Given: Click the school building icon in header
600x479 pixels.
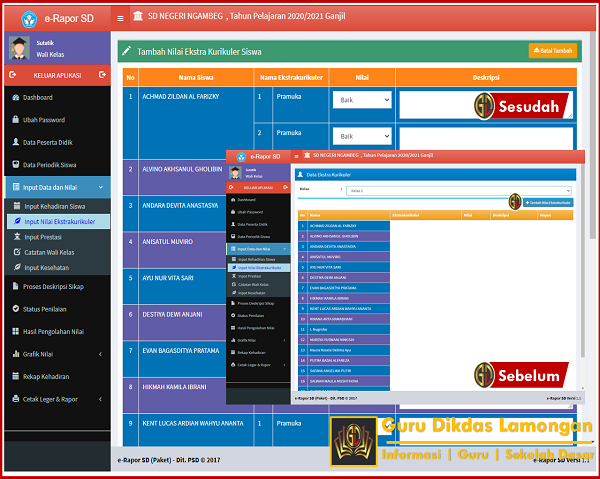Looking at the screenshot, I should (138, 16).
